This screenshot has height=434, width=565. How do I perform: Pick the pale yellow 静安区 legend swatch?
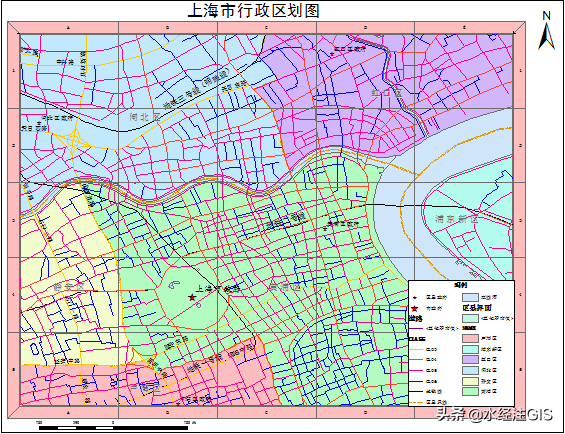[471, 381]
